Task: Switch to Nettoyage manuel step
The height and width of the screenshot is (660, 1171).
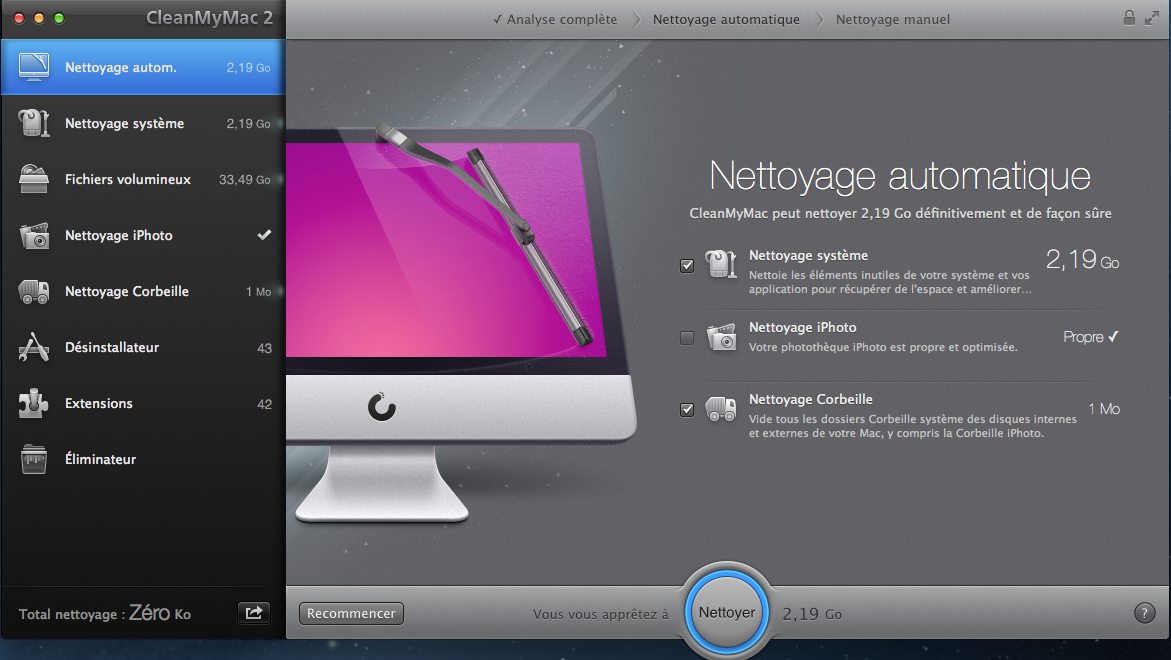Action: pos(892,19)
